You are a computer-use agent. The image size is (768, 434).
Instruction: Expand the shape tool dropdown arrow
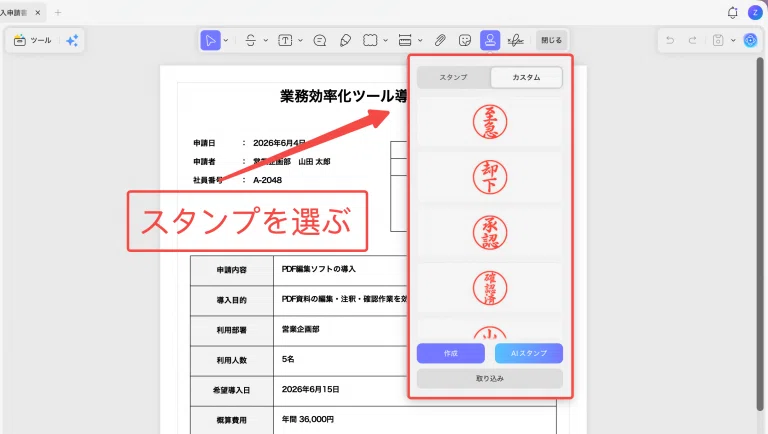(x=385, y=40)
